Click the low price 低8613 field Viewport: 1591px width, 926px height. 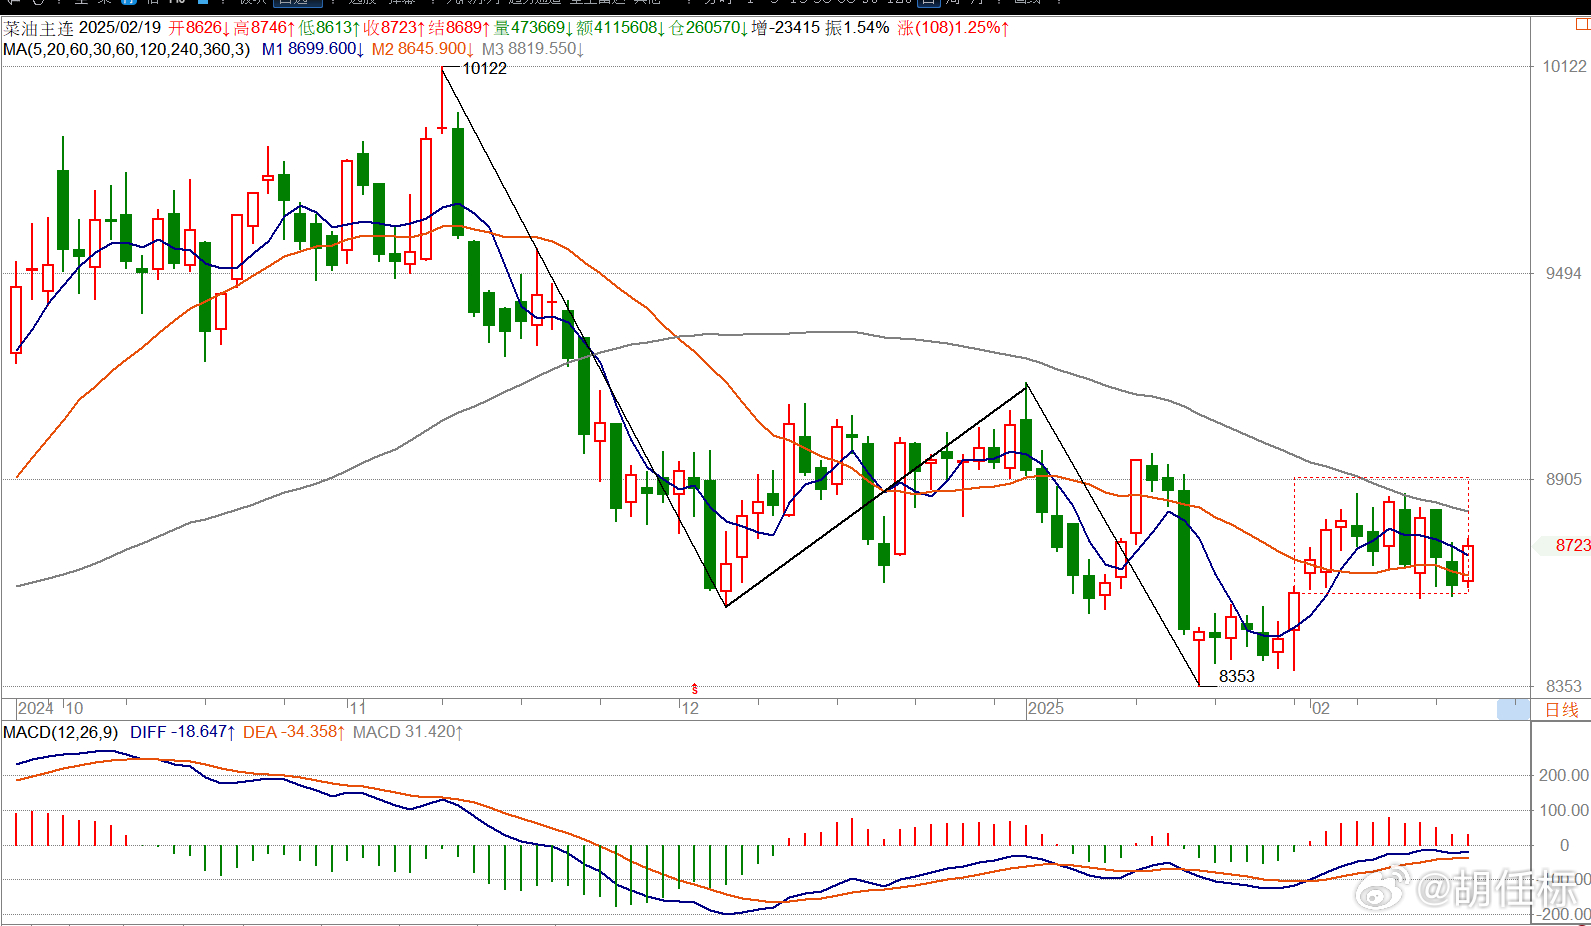tap(329, 28)
